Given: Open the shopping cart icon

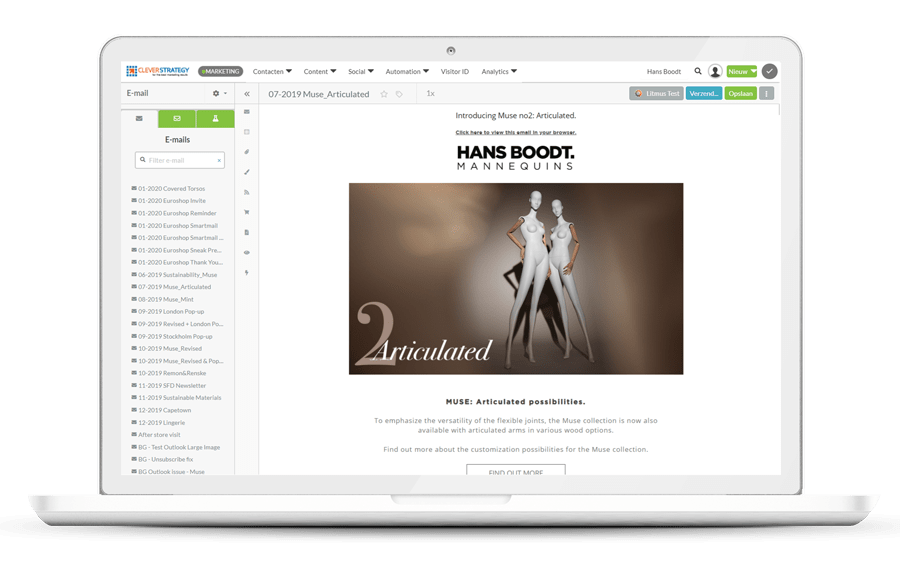Looking at the screenshot, I should 247,212.
